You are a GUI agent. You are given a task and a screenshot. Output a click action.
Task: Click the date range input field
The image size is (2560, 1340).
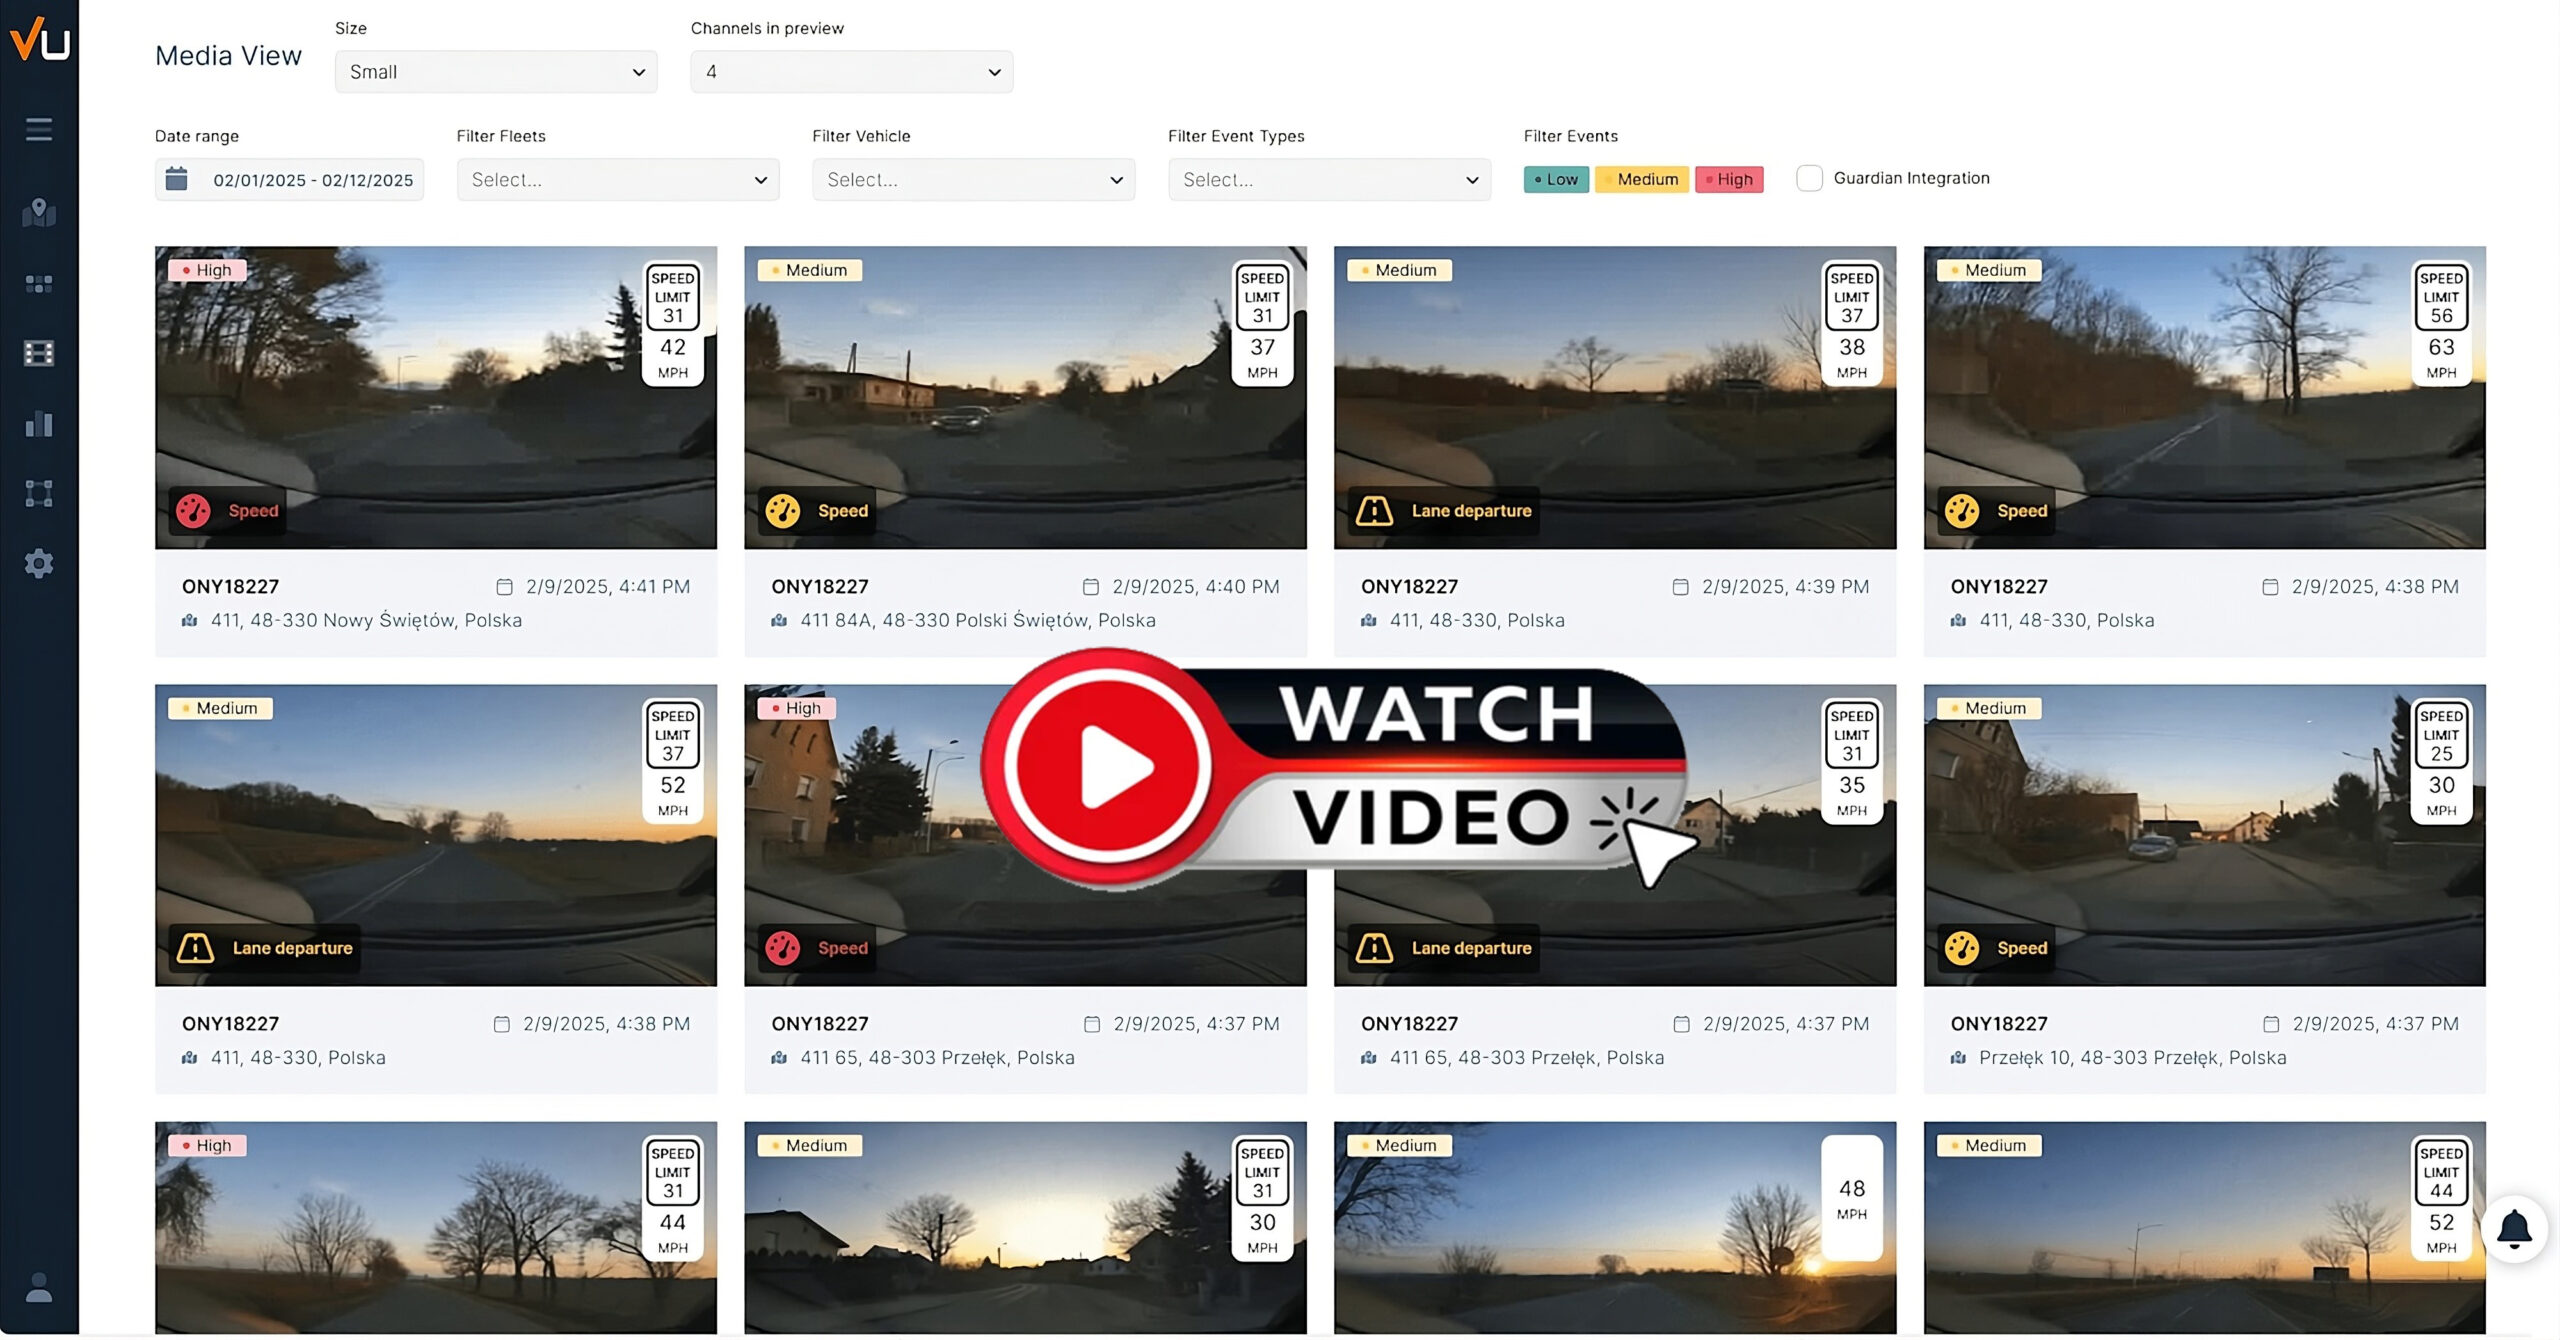[289, 180]
